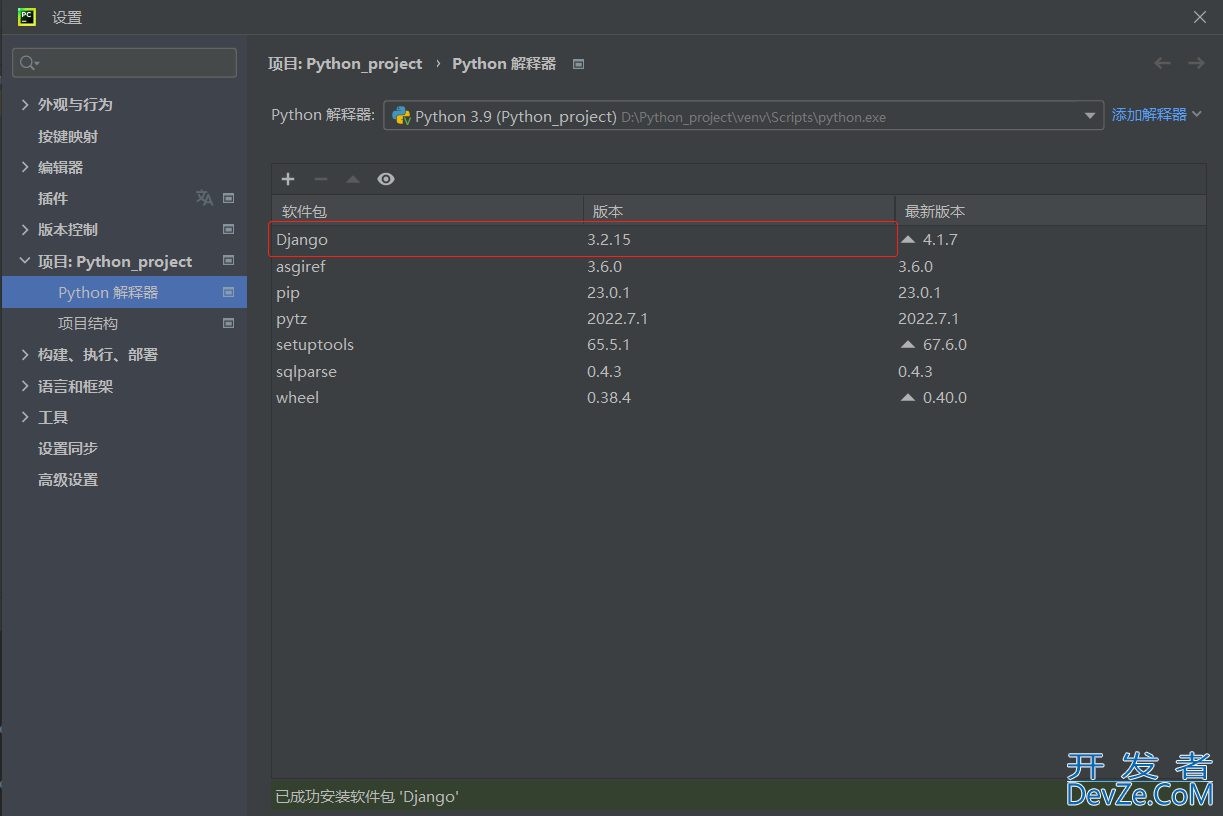Click the status message 已成功安装软件包 'Django'
Image resolution: width=1223 pixels, height=816 pixels.
[x=367, y=797]
